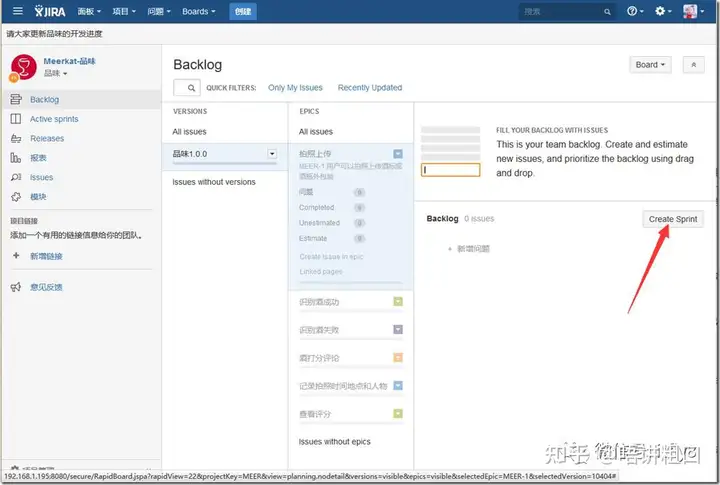
Task: Click the 报表 reports chart icon
Action: (x=16, y=158)
